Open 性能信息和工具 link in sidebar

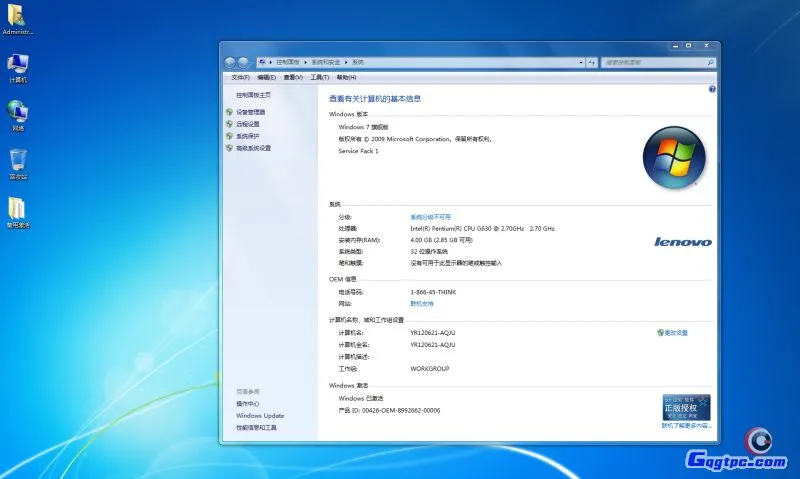coord(256,427)
